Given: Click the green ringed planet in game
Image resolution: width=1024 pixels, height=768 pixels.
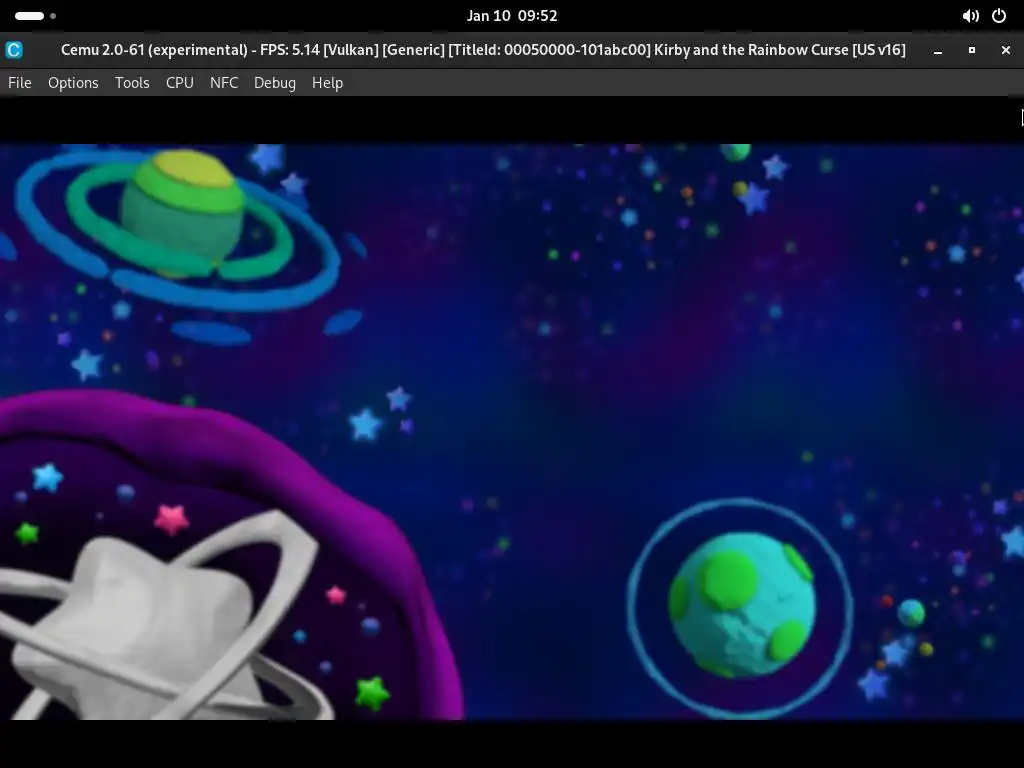Looking at the screenshot, I should point(181,214).
